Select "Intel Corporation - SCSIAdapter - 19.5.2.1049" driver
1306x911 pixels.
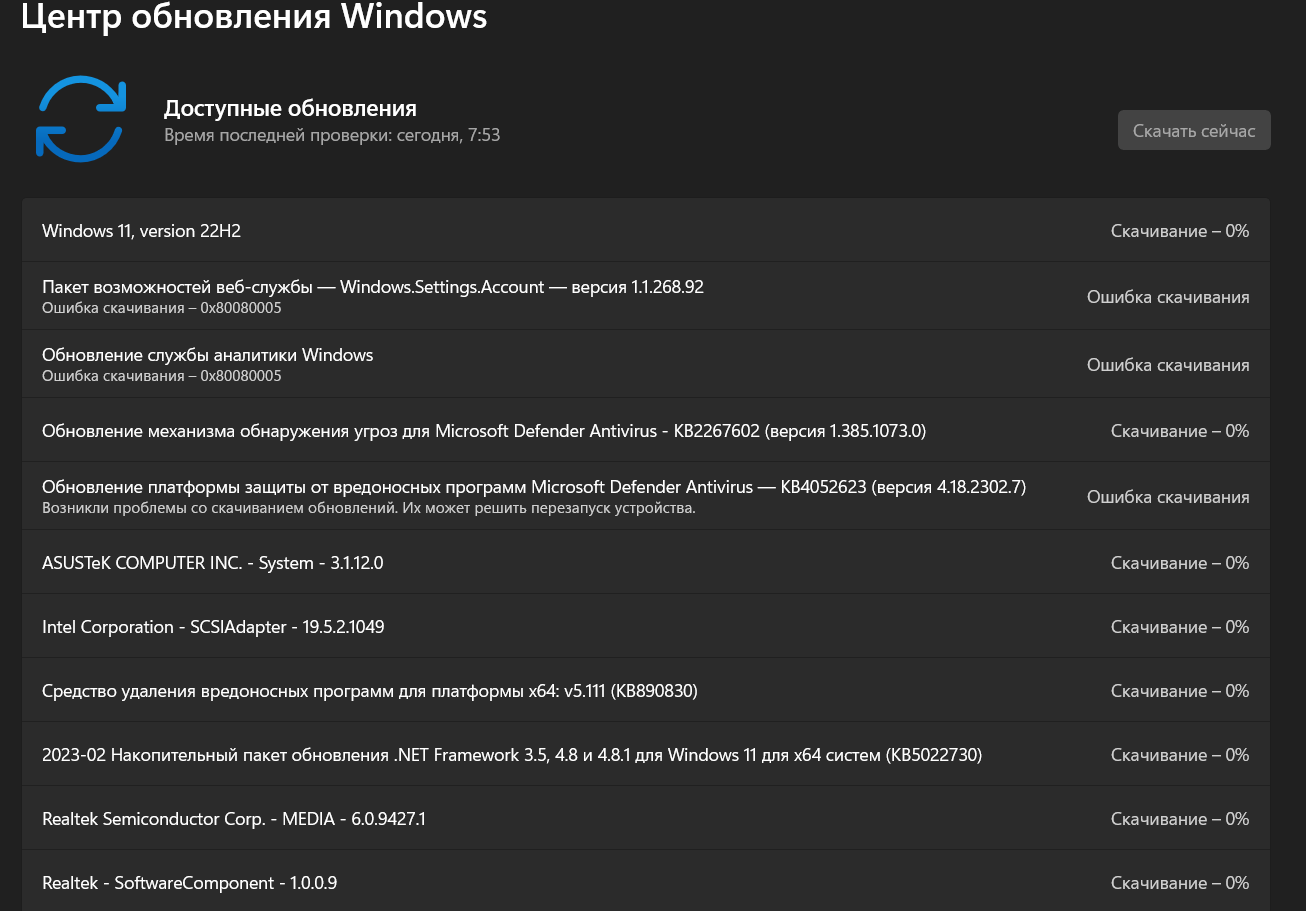point(646,626)
